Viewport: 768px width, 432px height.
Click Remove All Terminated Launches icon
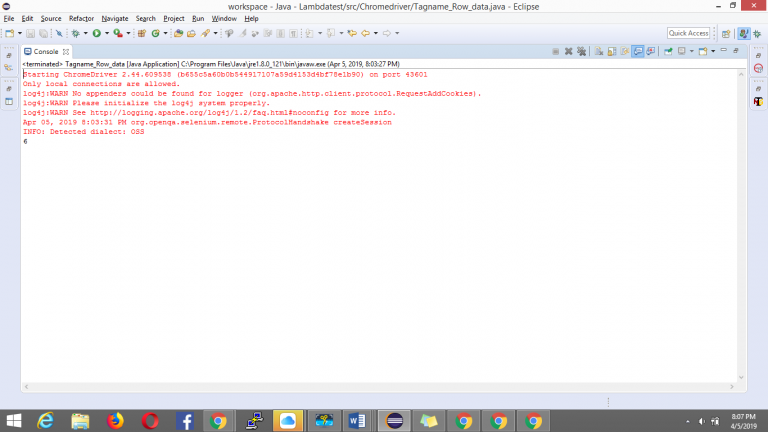pos(580,51)
